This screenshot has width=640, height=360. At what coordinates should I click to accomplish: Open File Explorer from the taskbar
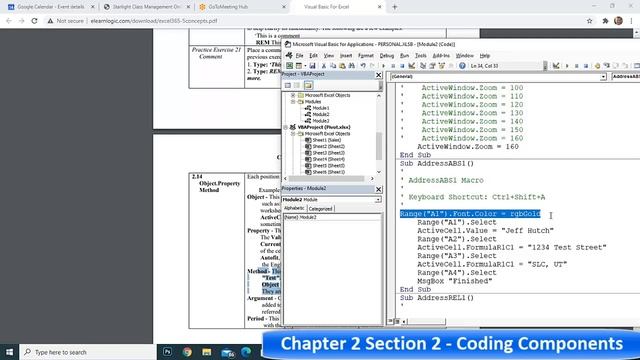[207, 352]
